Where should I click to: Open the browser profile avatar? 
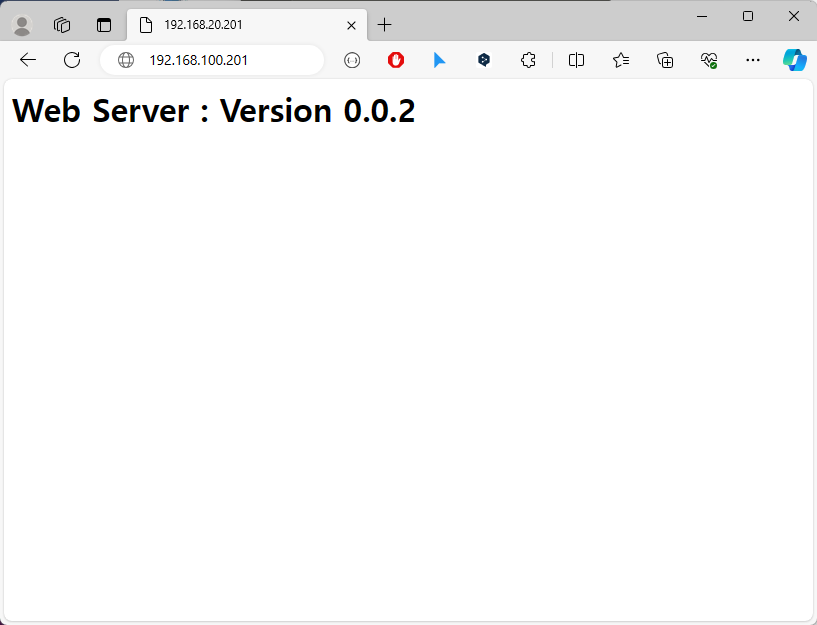pos(22,25)
